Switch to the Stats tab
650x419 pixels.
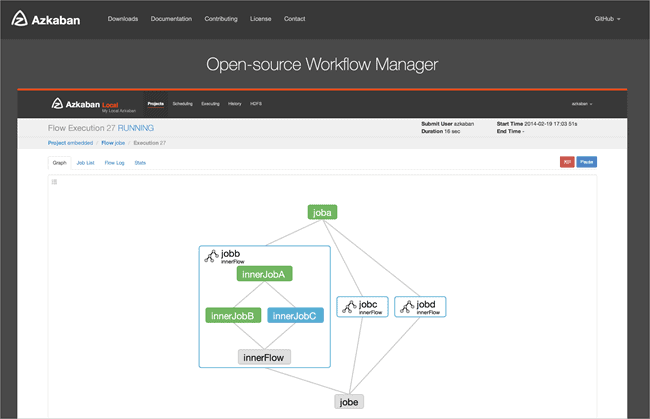140,163
